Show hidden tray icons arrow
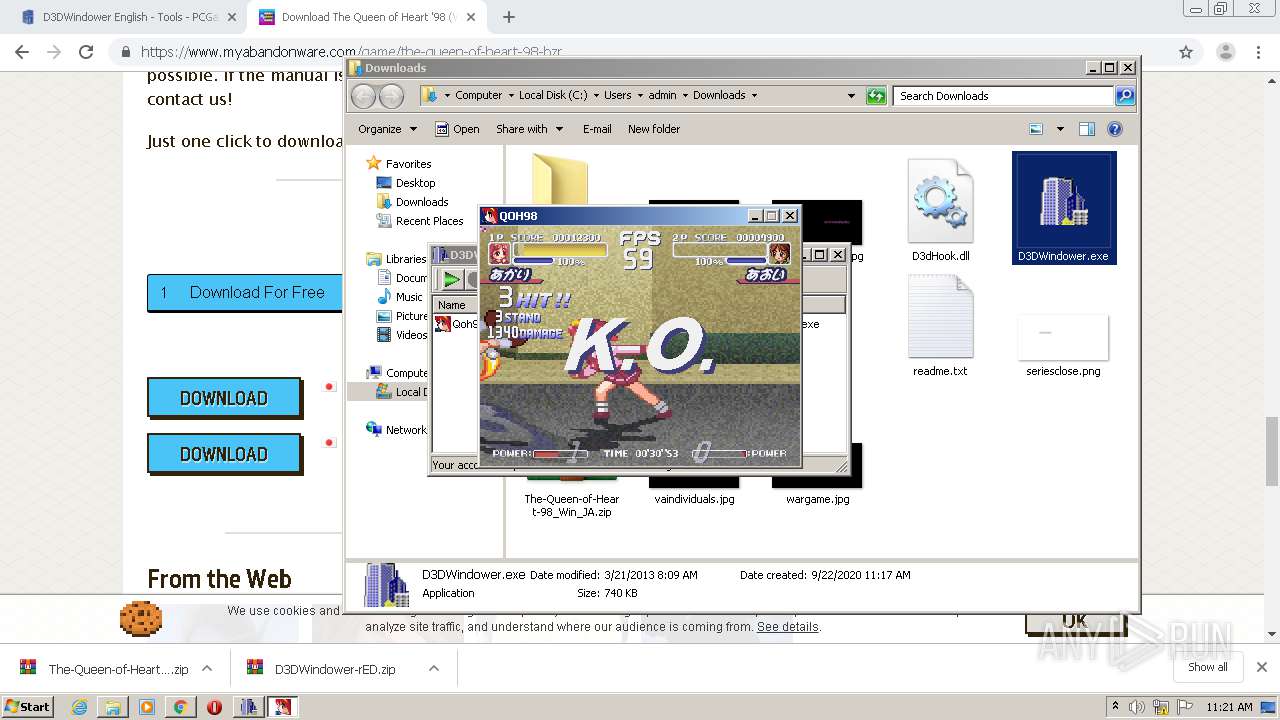The image size is (1280, 720). click(x=1115, y=707)
